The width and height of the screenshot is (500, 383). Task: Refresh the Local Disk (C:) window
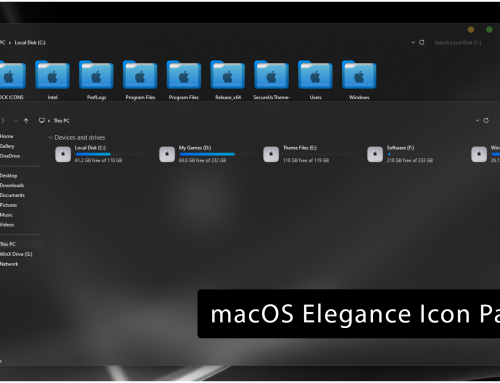pos(422,42)
